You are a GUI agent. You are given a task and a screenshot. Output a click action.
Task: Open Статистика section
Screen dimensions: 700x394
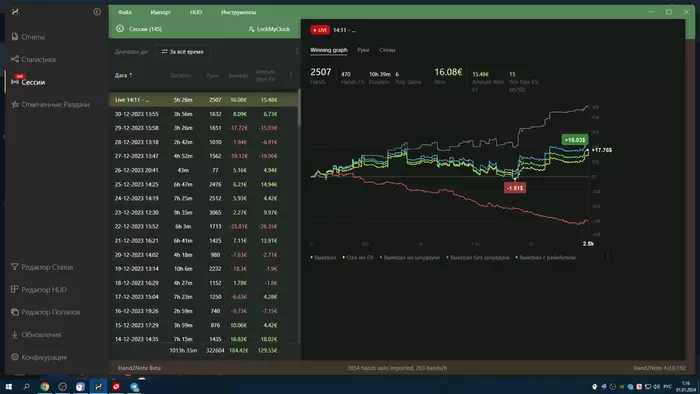pyautogui.click(x=33, y=59)
